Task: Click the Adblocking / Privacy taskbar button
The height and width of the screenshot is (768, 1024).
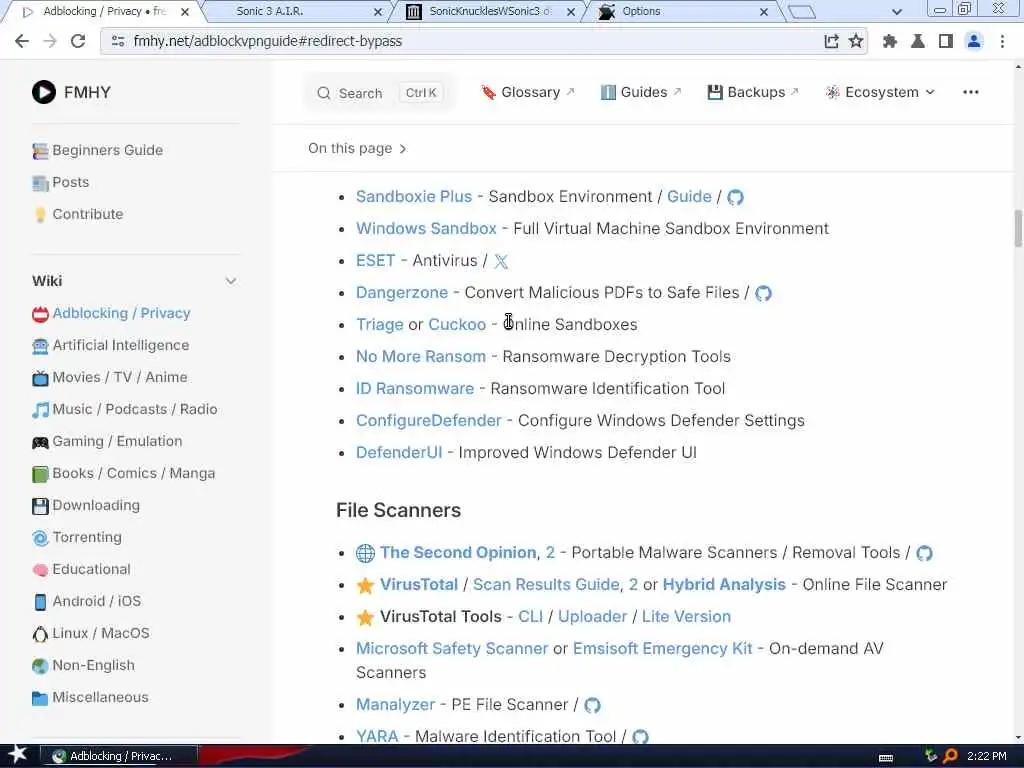Action: tap(120, 756)
